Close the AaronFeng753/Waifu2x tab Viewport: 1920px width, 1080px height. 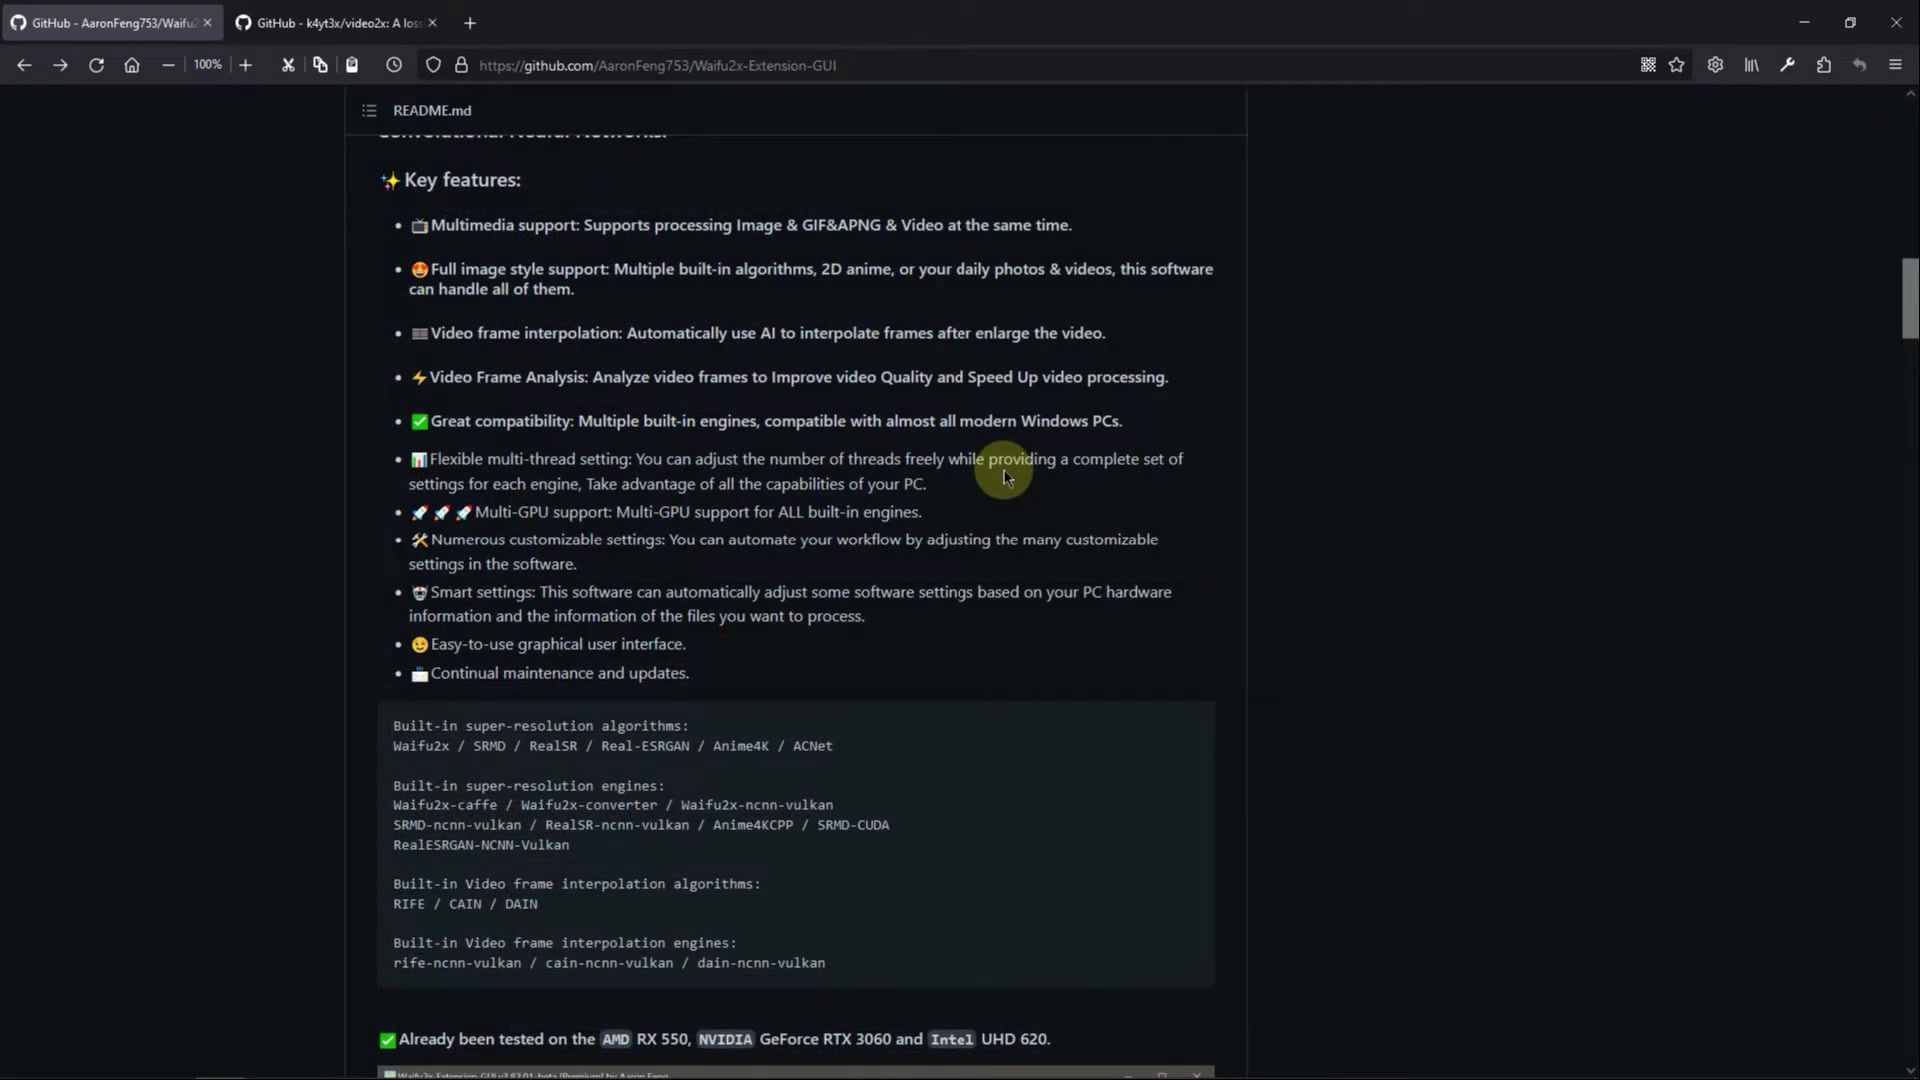(x=207, y=23)
